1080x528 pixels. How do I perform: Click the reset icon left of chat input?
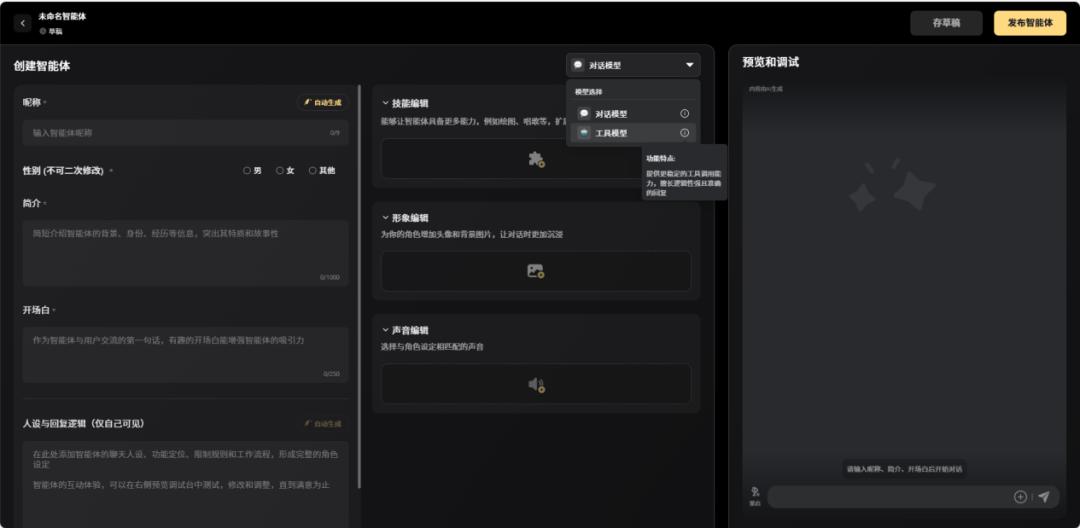(x=755, y=495)
